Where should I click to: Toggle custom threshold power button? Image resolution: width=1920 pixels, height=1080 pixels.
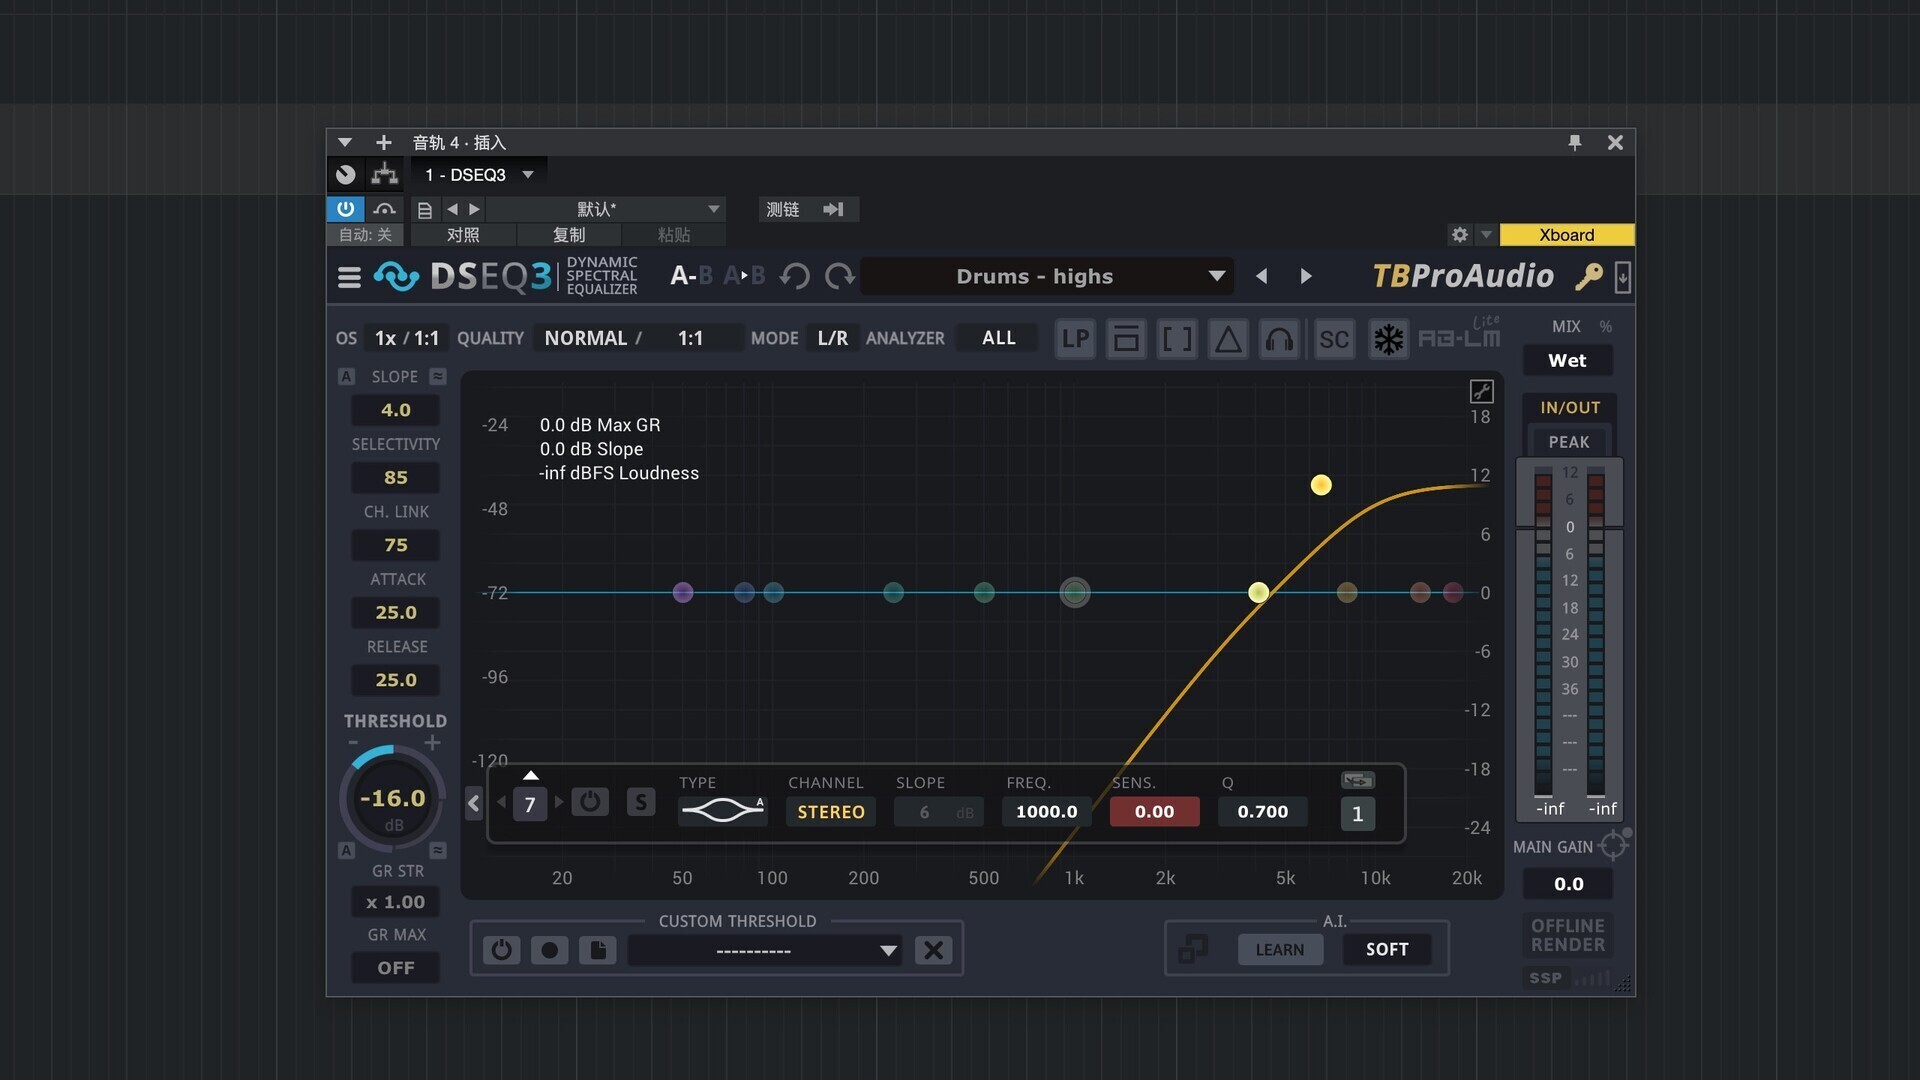pos(501,950)
